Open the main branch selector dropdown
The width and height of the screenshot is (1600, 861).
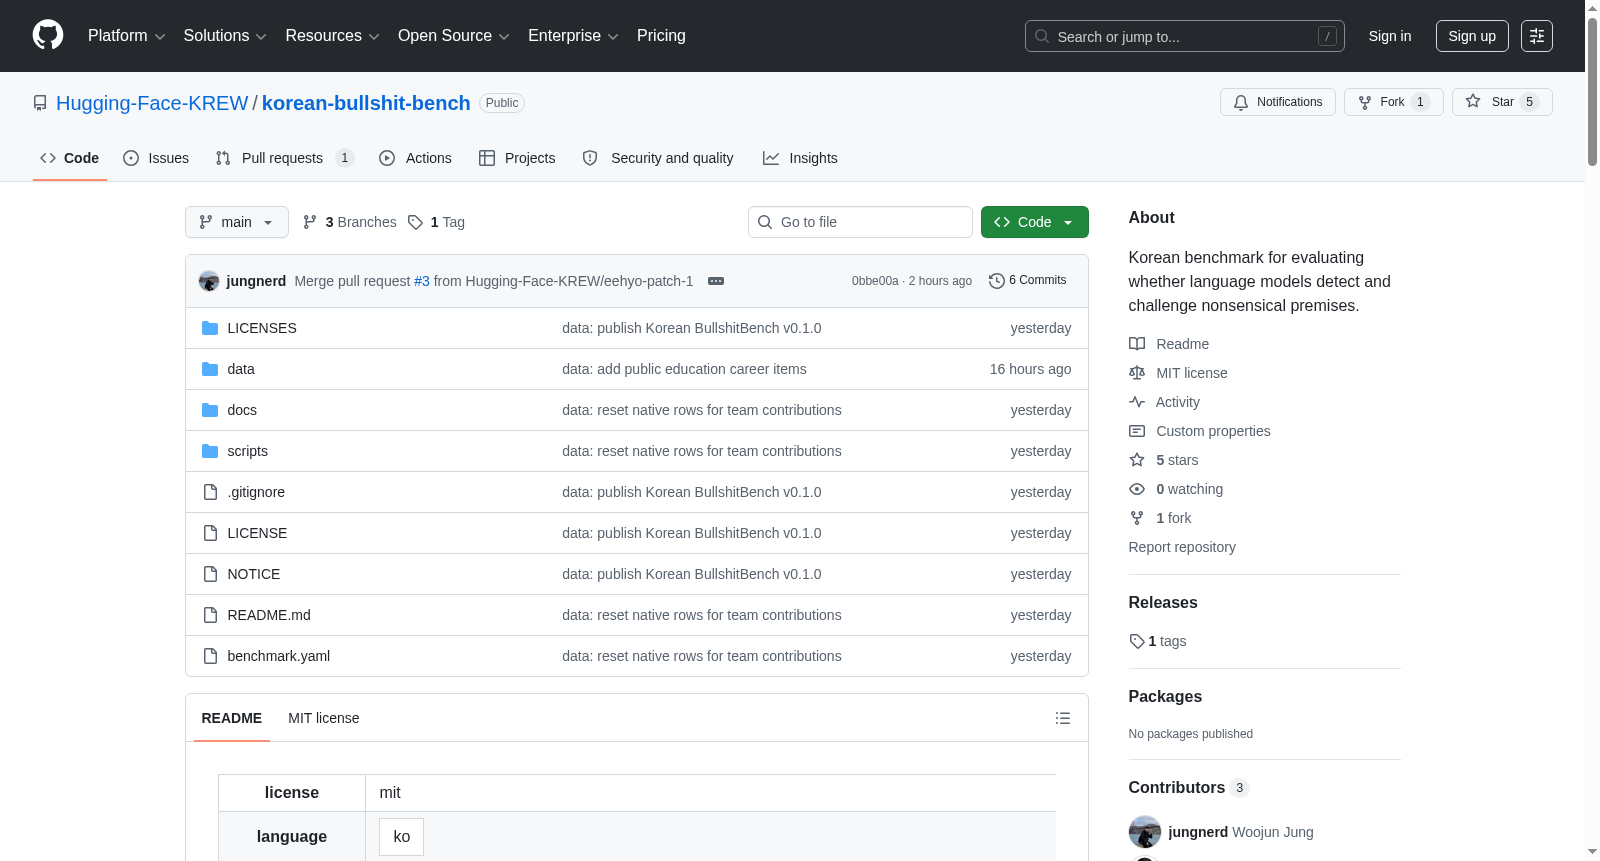[x=237, y=222]
